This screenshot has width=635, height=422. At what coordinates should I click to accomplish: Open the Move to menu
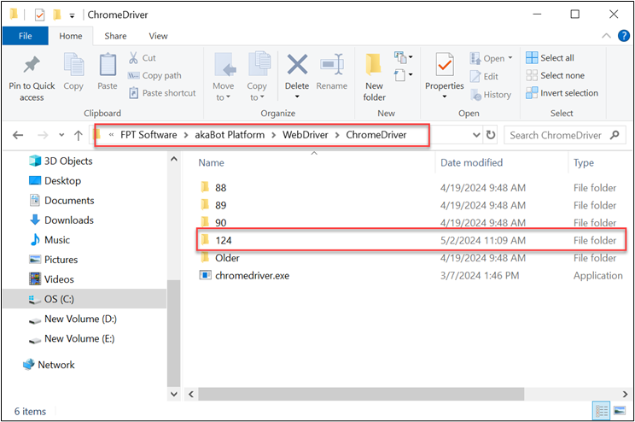coord(223,77)
